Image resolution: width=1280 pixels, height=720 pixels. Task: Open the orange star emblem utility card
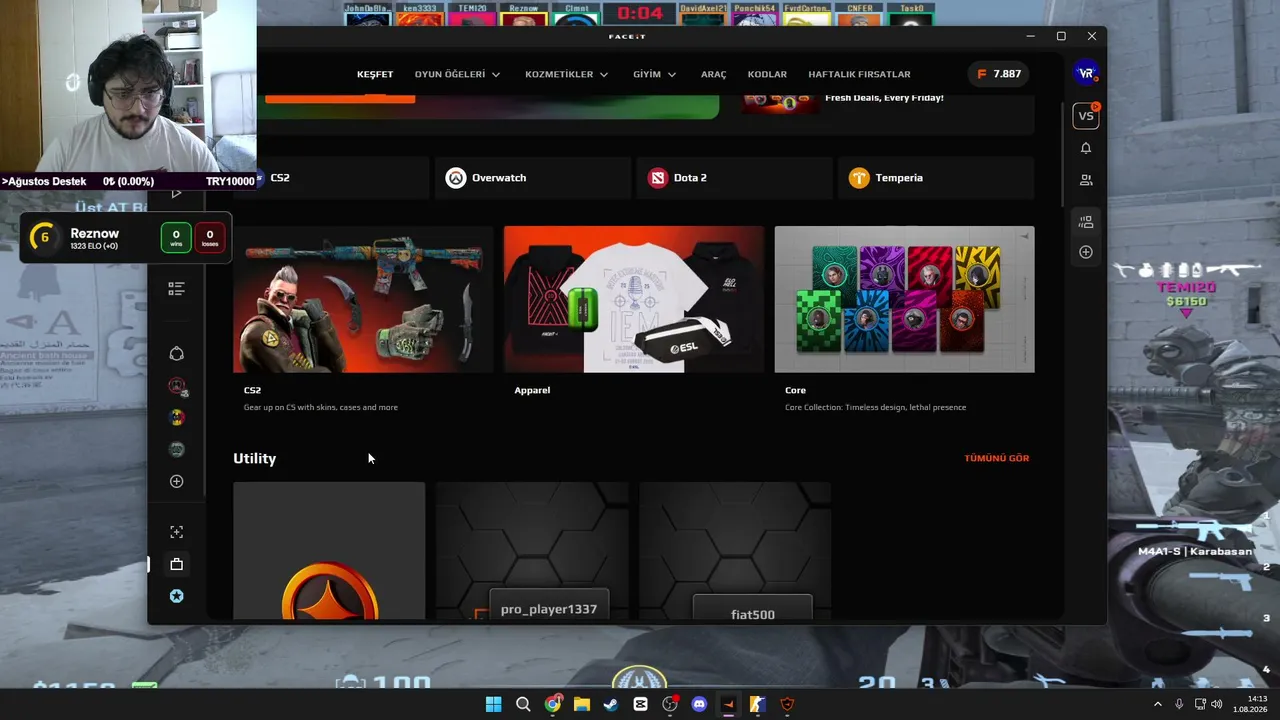pos(329,551)
